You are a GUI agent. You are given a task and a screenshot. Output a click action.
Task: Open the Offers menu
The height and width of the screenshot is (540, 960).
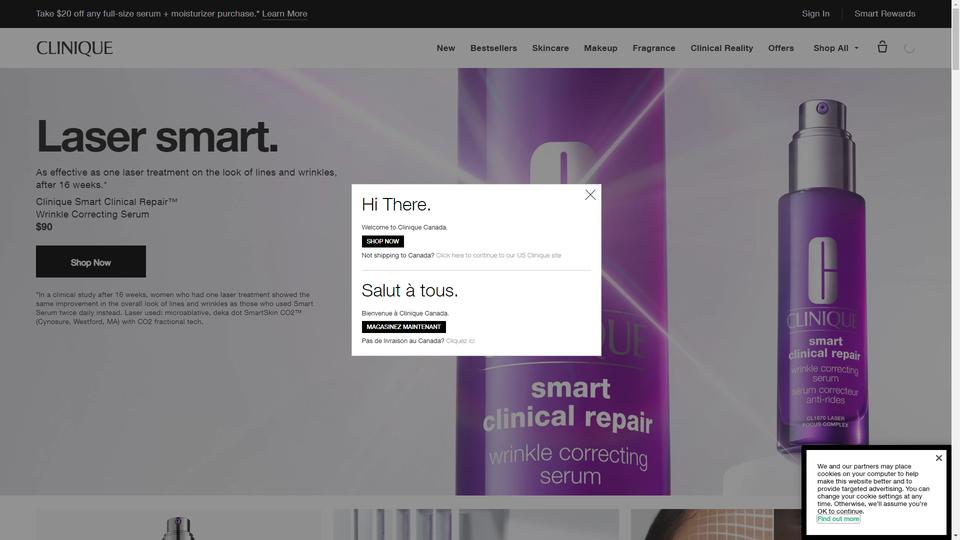781,48
